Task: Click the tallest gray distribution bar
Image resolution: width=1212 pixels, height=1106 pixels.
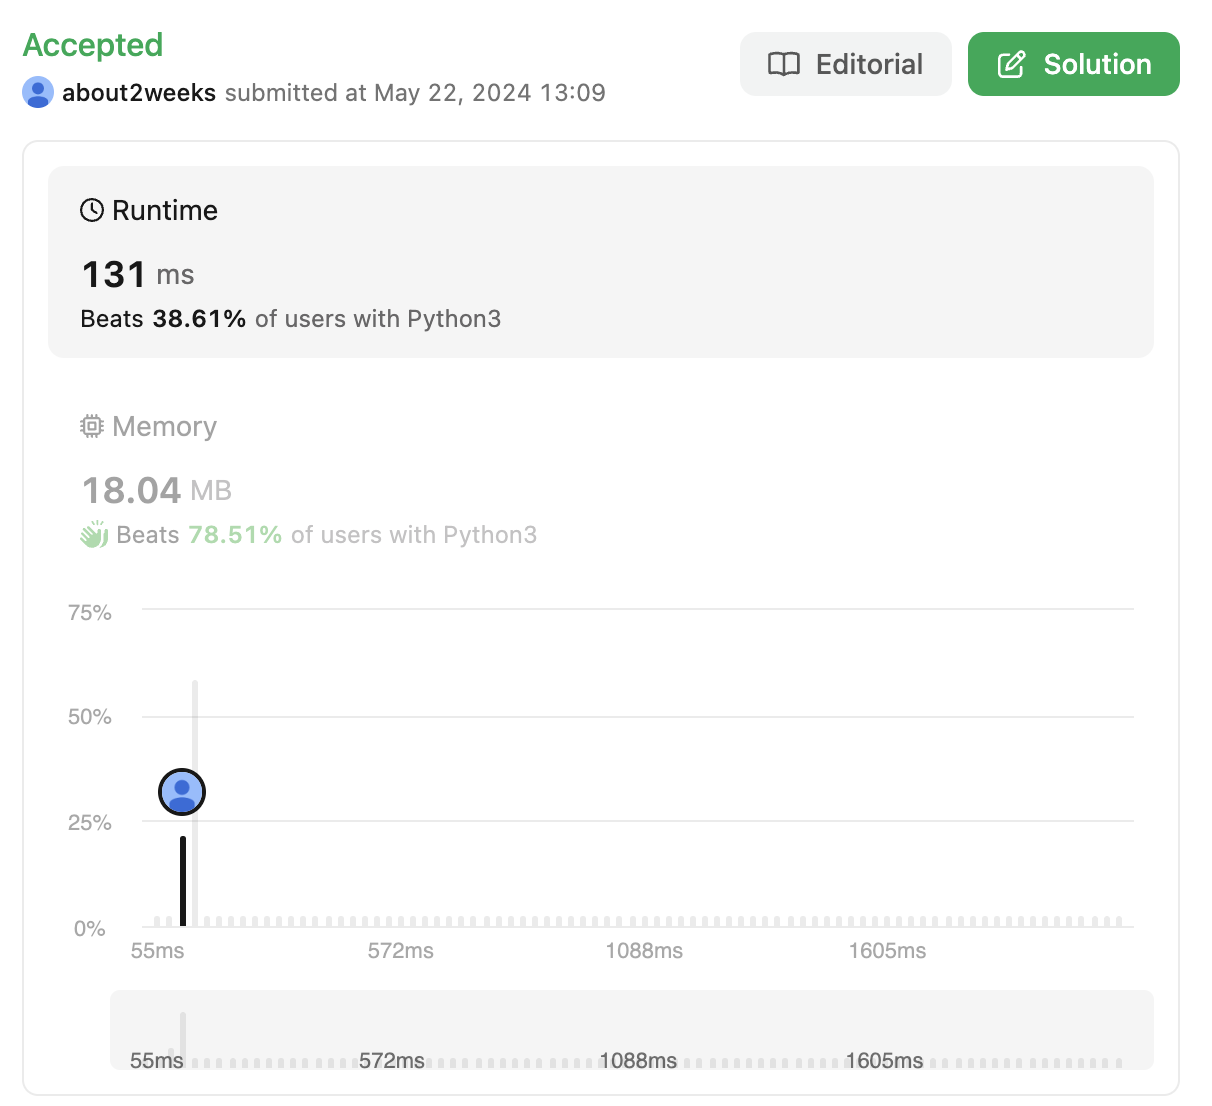Action: pos(195,803)
